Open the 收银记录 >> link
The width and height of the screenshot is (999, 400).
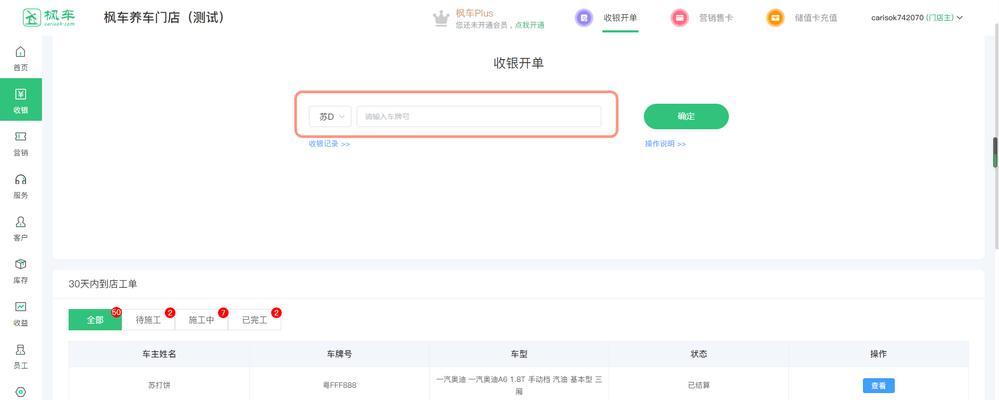coord(329,144)
